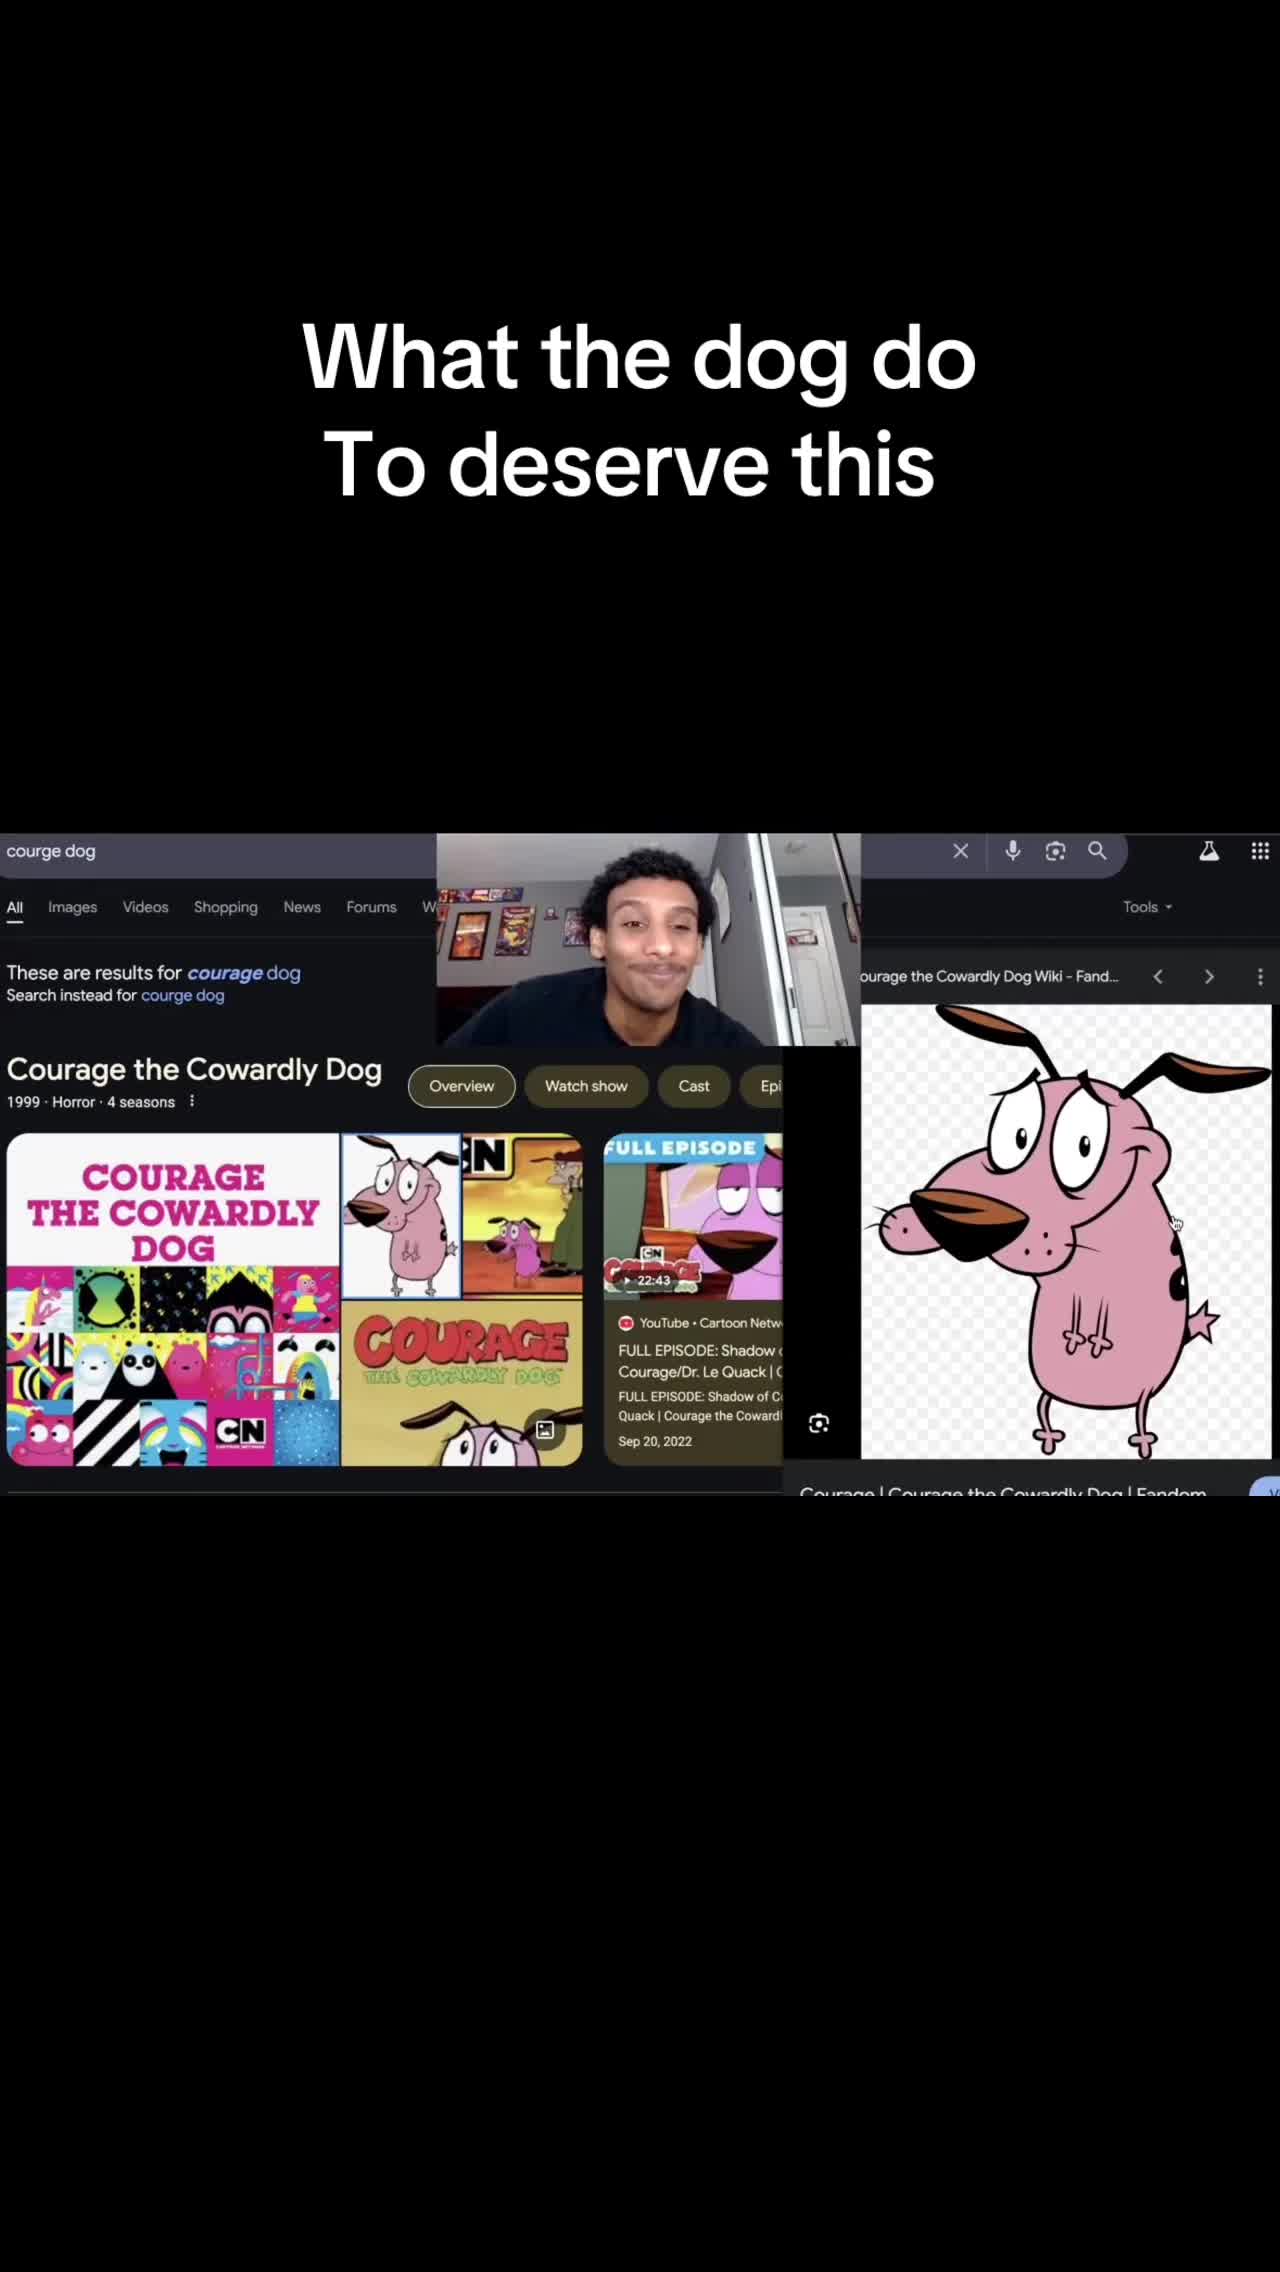The height and width of the screenshot is (2272, 1280).
Task: Select the Cast chip
Action: click(x=694, y=1086)
